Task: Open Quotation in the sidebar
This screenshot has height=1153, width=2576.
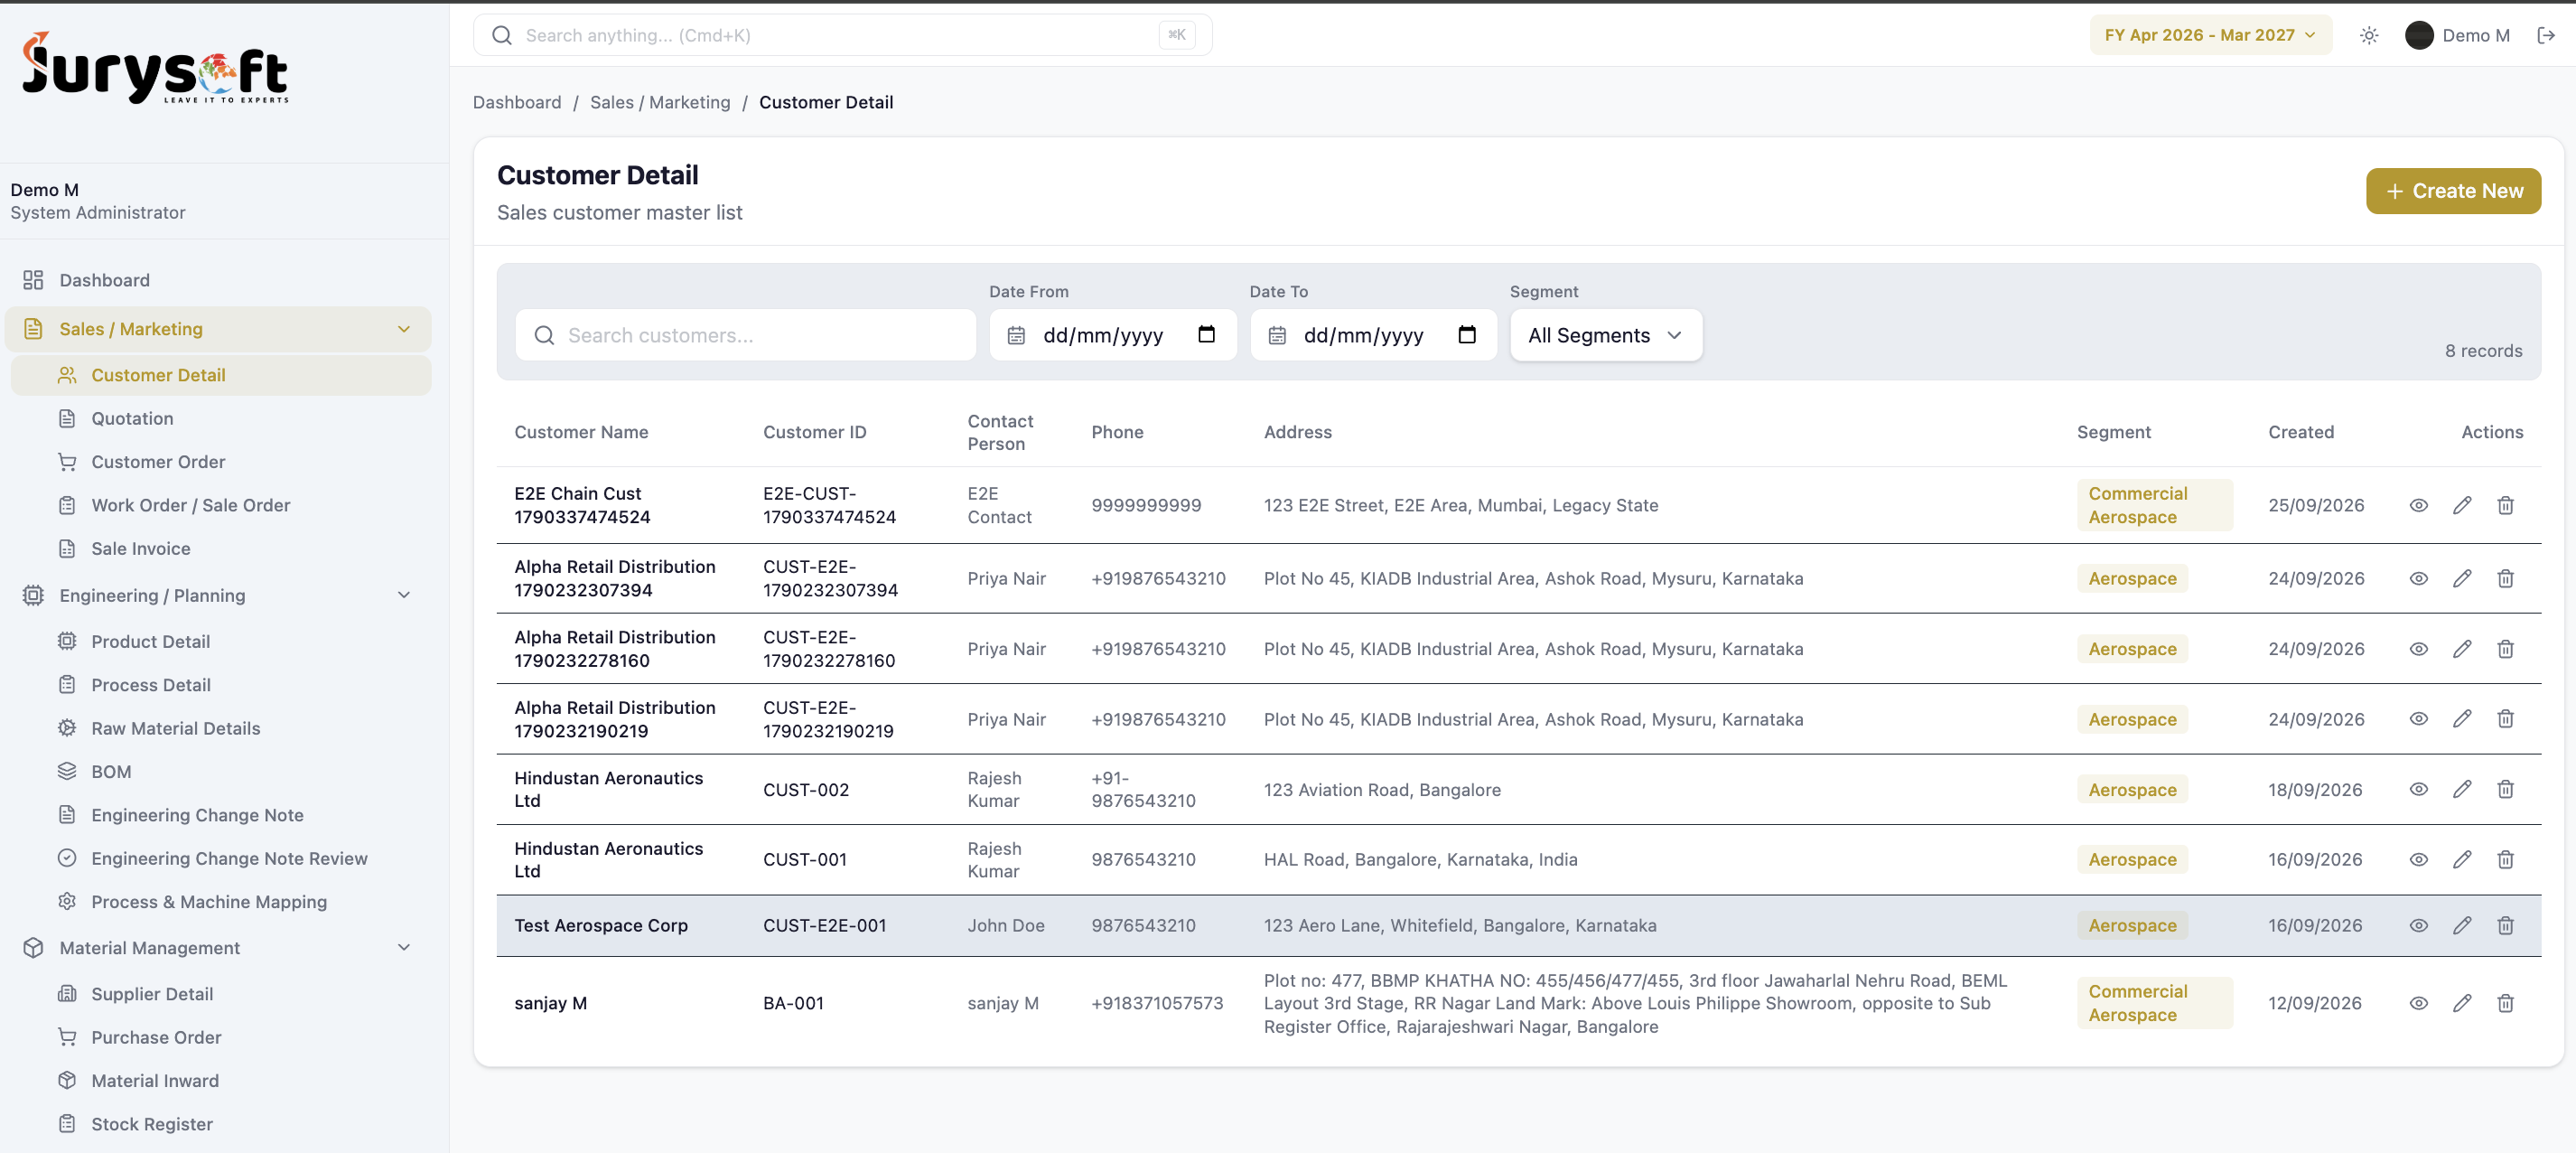Action: [x=132, y=418]
